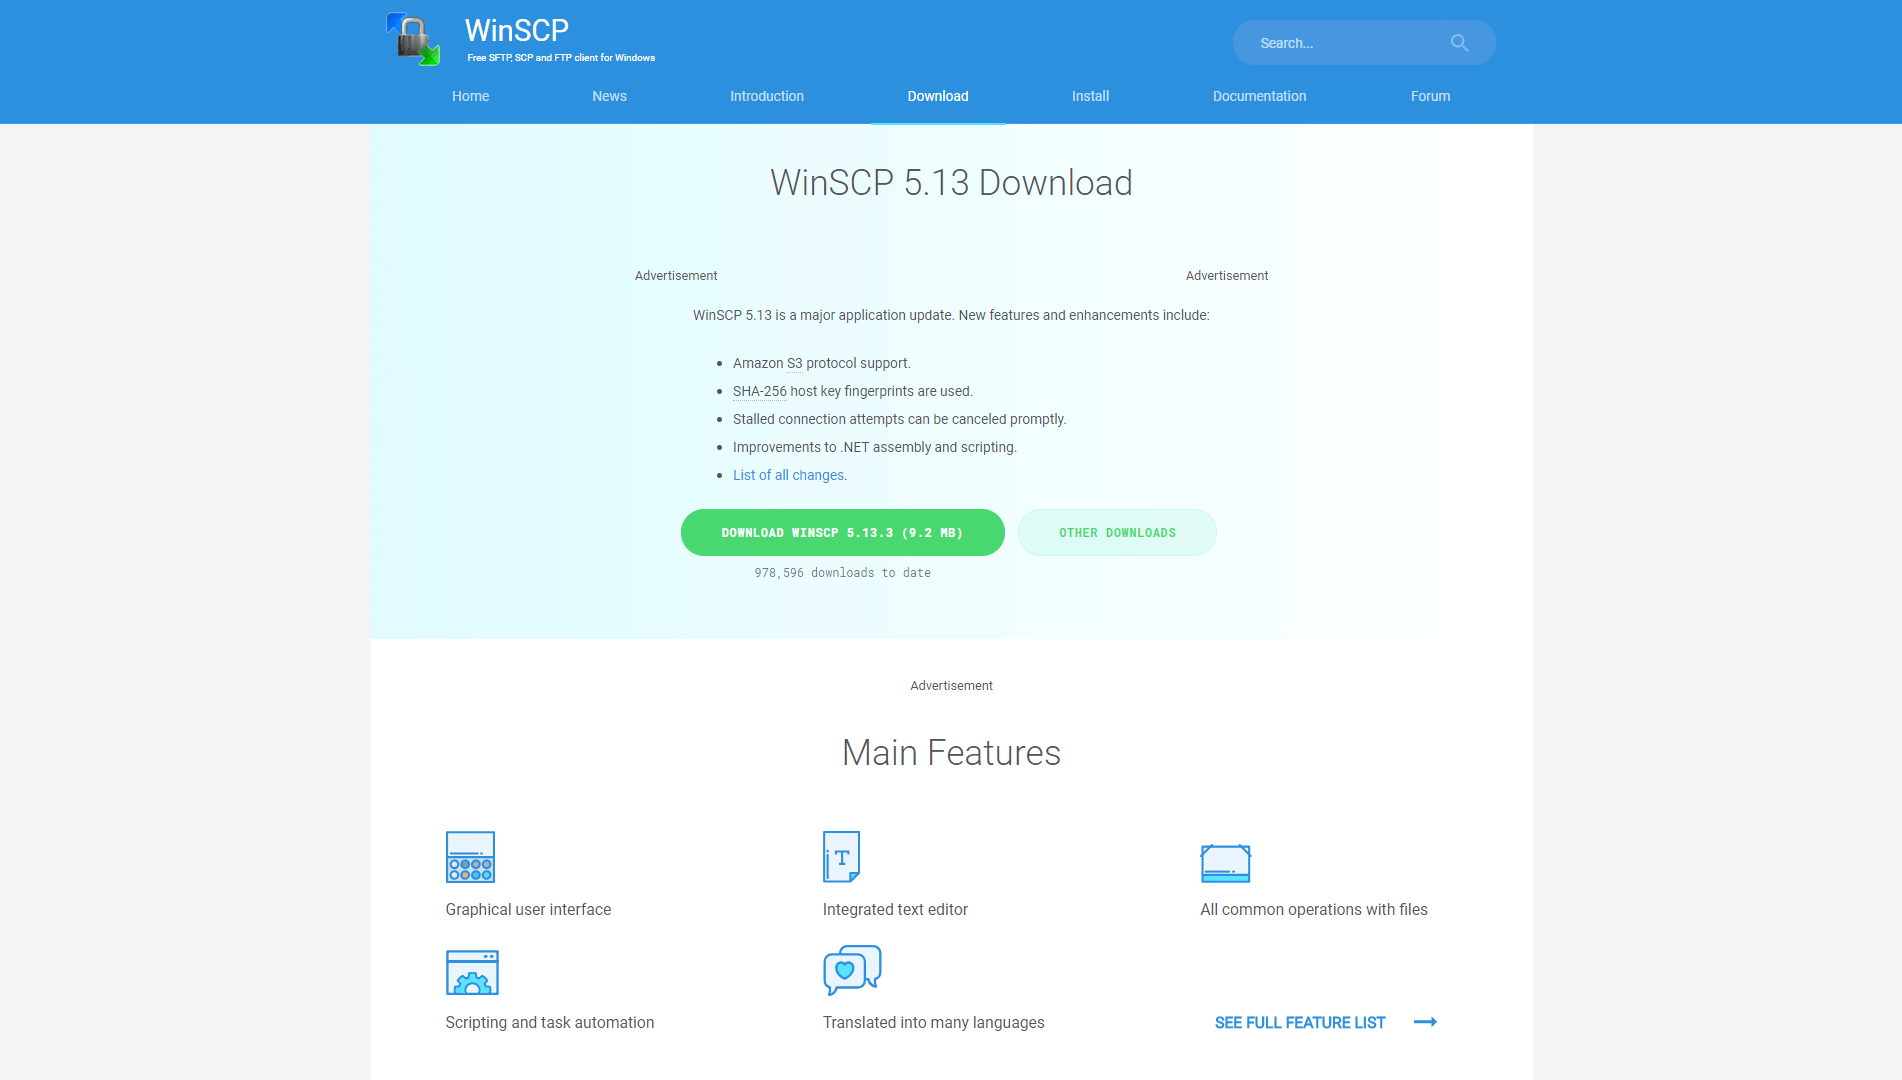Open the Introduction nav item
The image size is (1902, 1080).
tap(767, 96)
